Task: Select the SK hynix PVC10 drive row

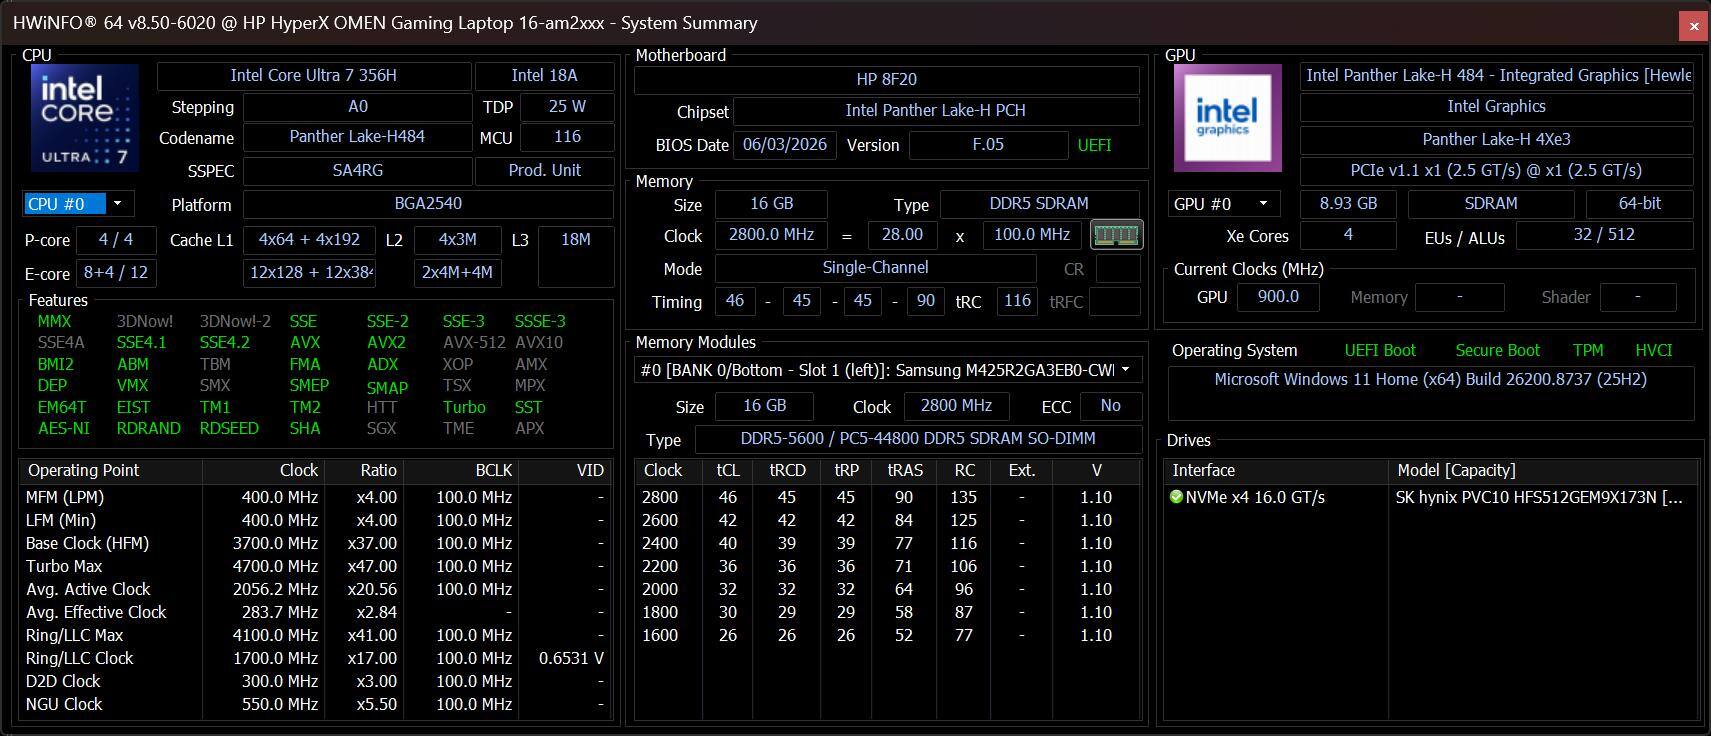Action: 1431,497
